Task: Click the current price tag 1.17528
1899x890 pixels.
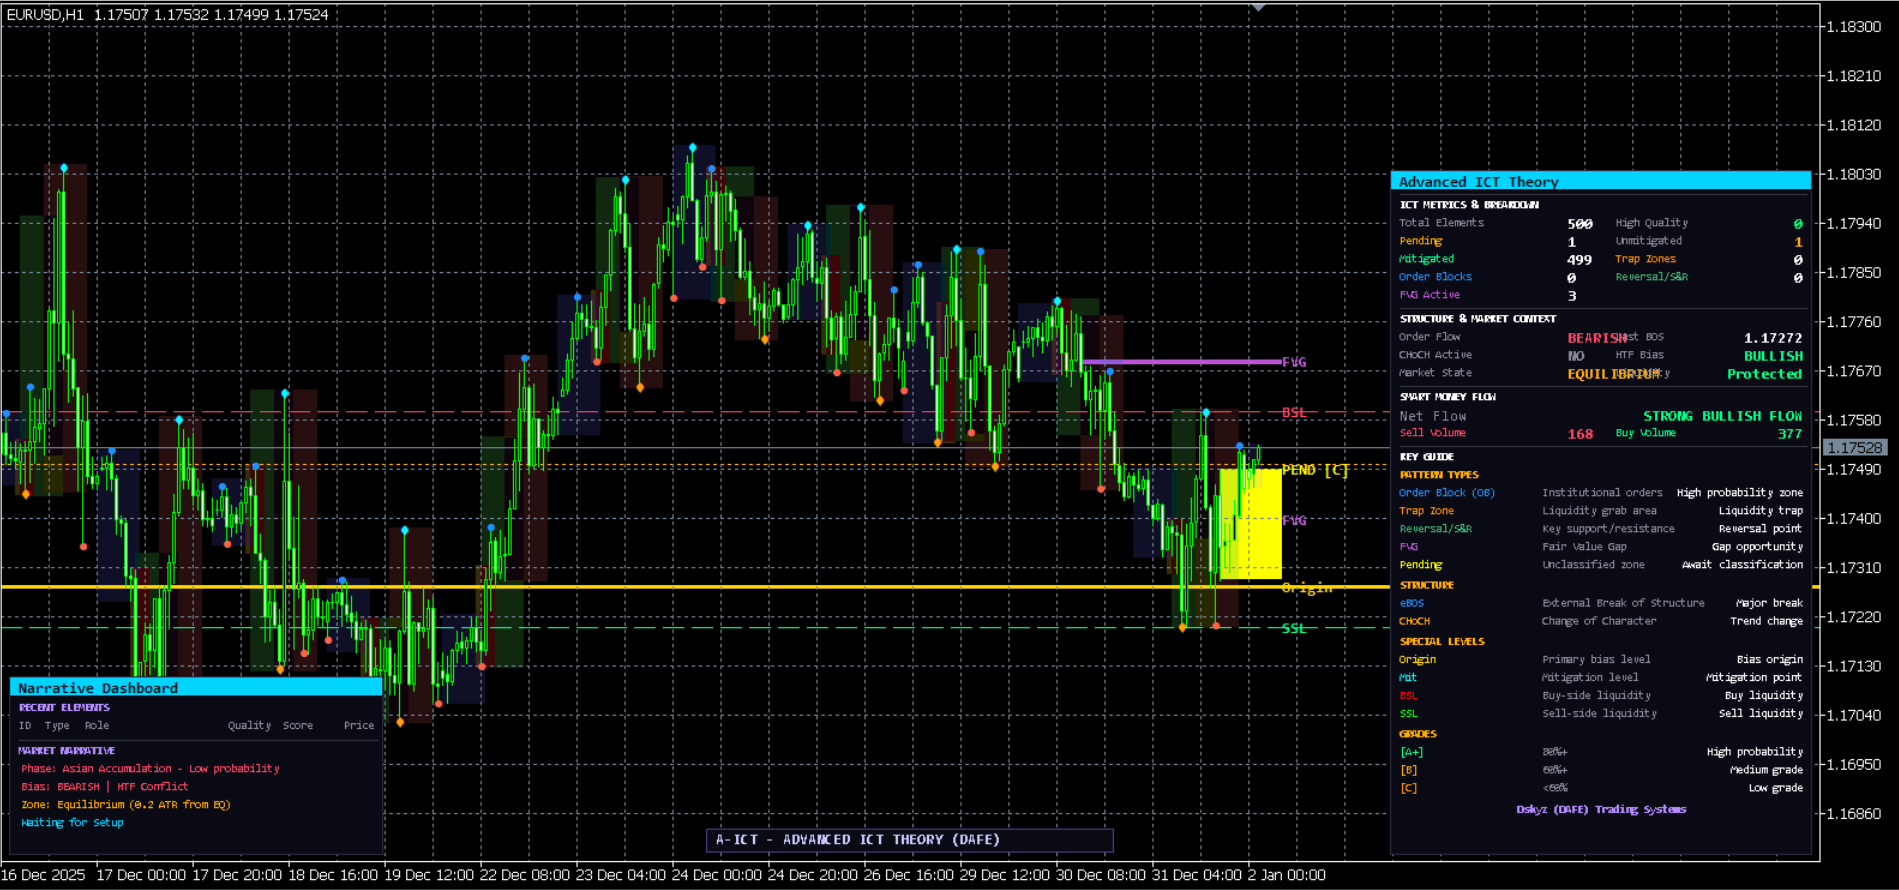Action: point(1856,448)
